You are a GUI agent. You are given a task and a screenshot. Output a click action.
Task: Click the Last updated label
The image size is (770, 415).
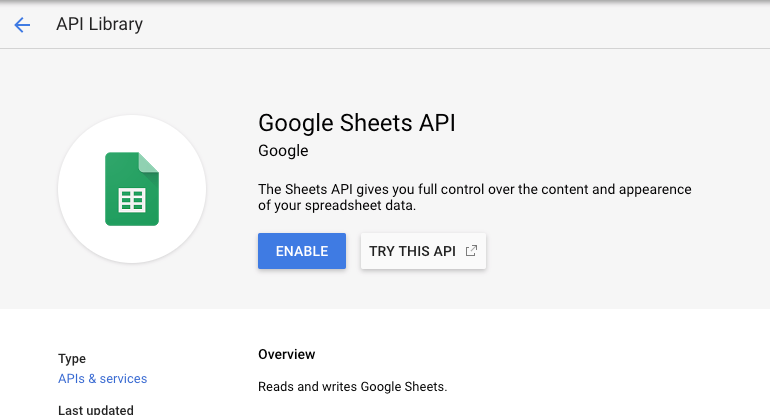96,410
